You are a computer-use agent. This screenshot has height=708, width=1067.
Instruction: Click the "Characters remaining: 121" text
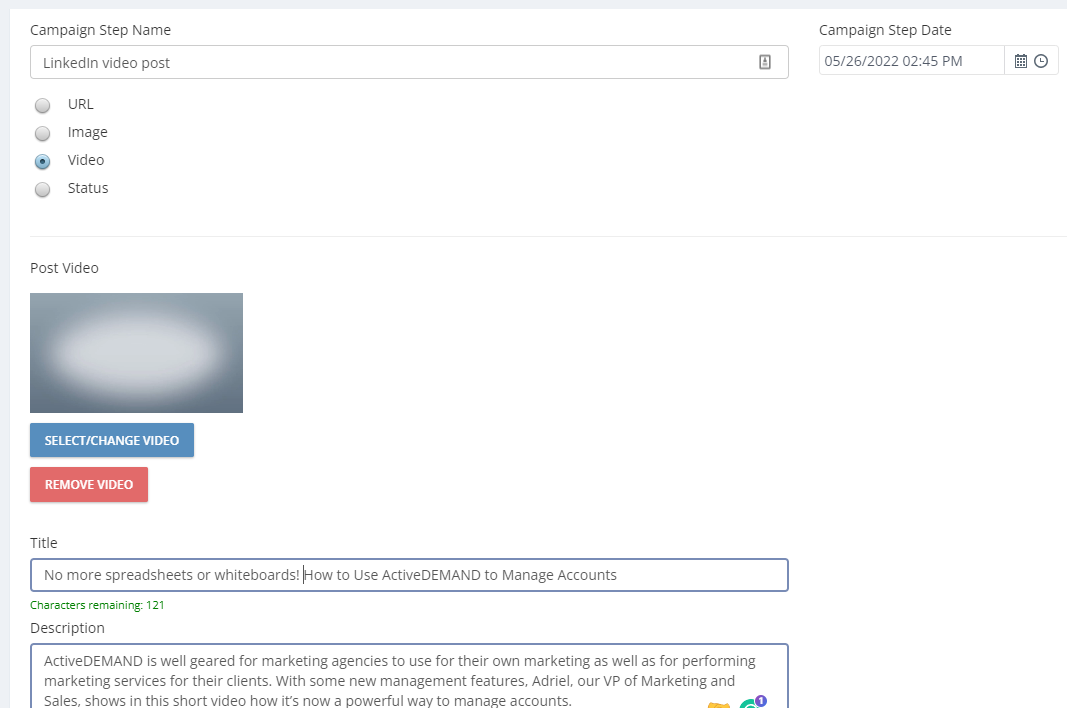tap(97, 605)
